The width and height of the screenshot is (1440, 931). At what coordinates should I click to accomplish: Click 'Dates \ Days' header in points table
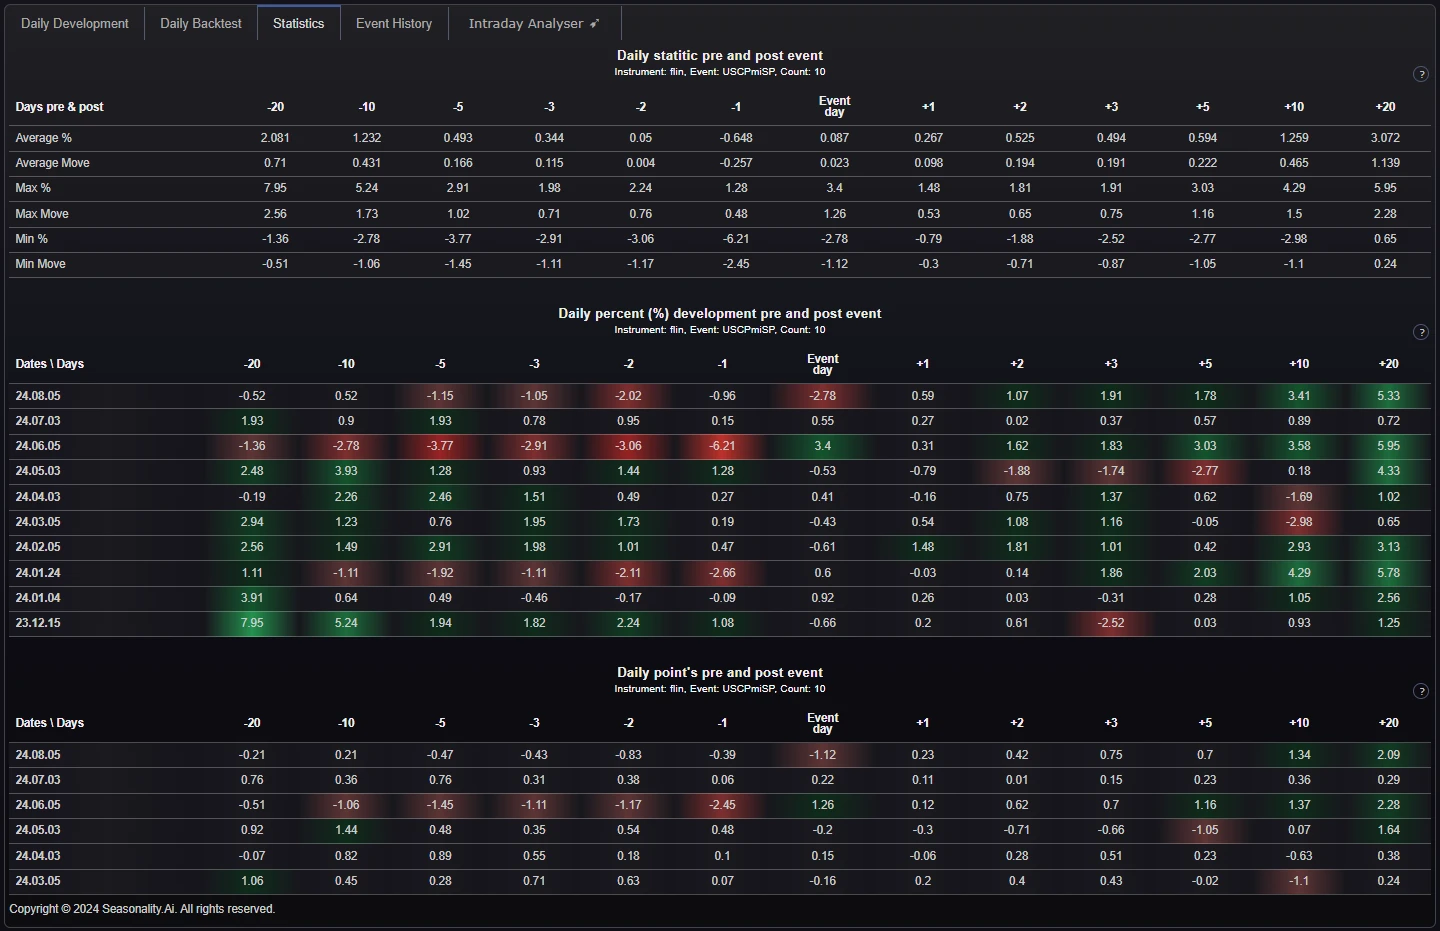click(x=50, y=723)
